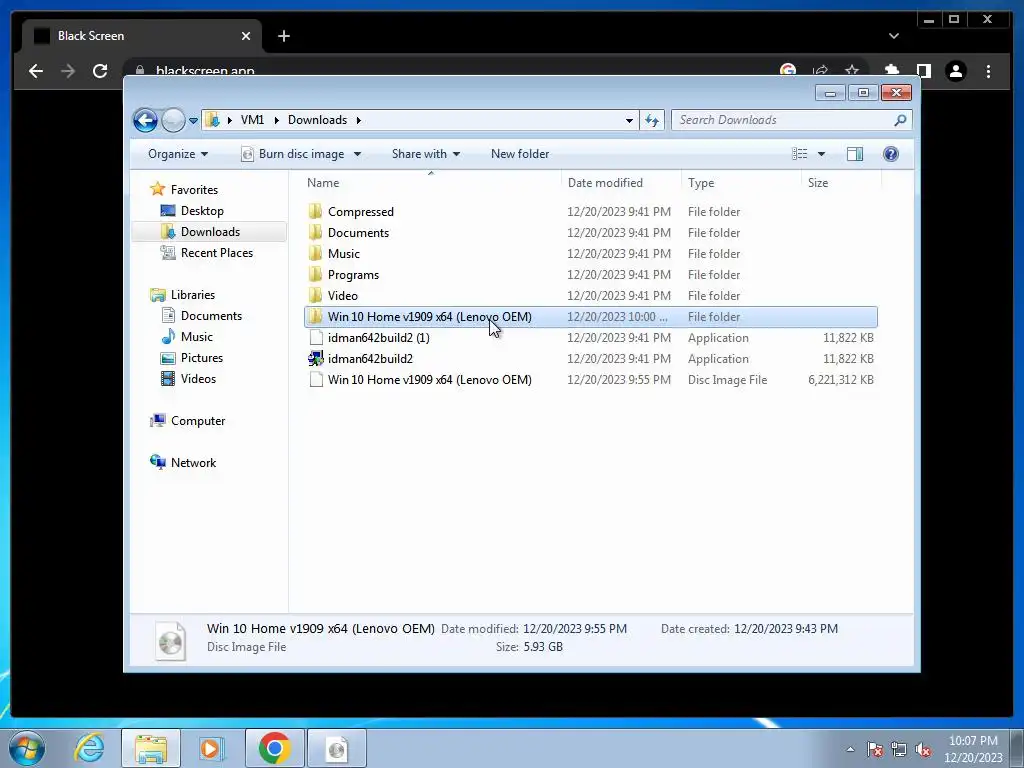1024x768 pixels.
Task: Select VM1 in the address breadcrumb
Action: pyautogui.click(x=252, y=120)
